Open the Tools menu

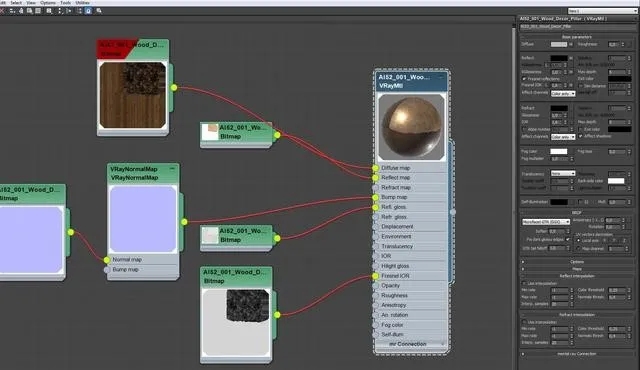65,2
